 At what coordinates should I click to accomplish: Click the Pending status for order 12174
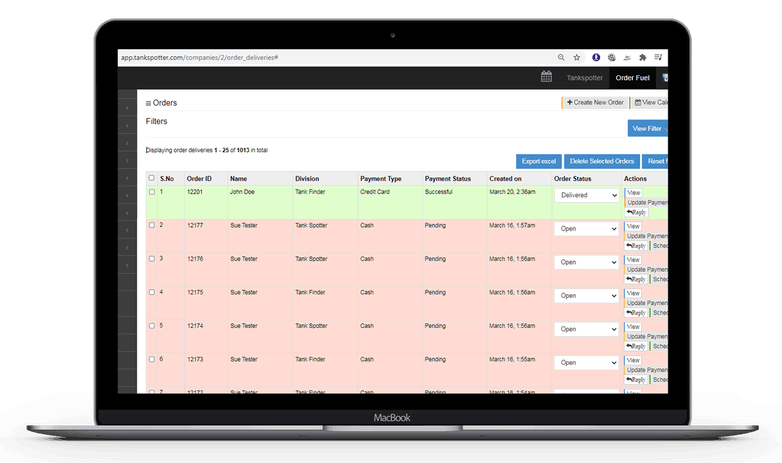[435, 326]
